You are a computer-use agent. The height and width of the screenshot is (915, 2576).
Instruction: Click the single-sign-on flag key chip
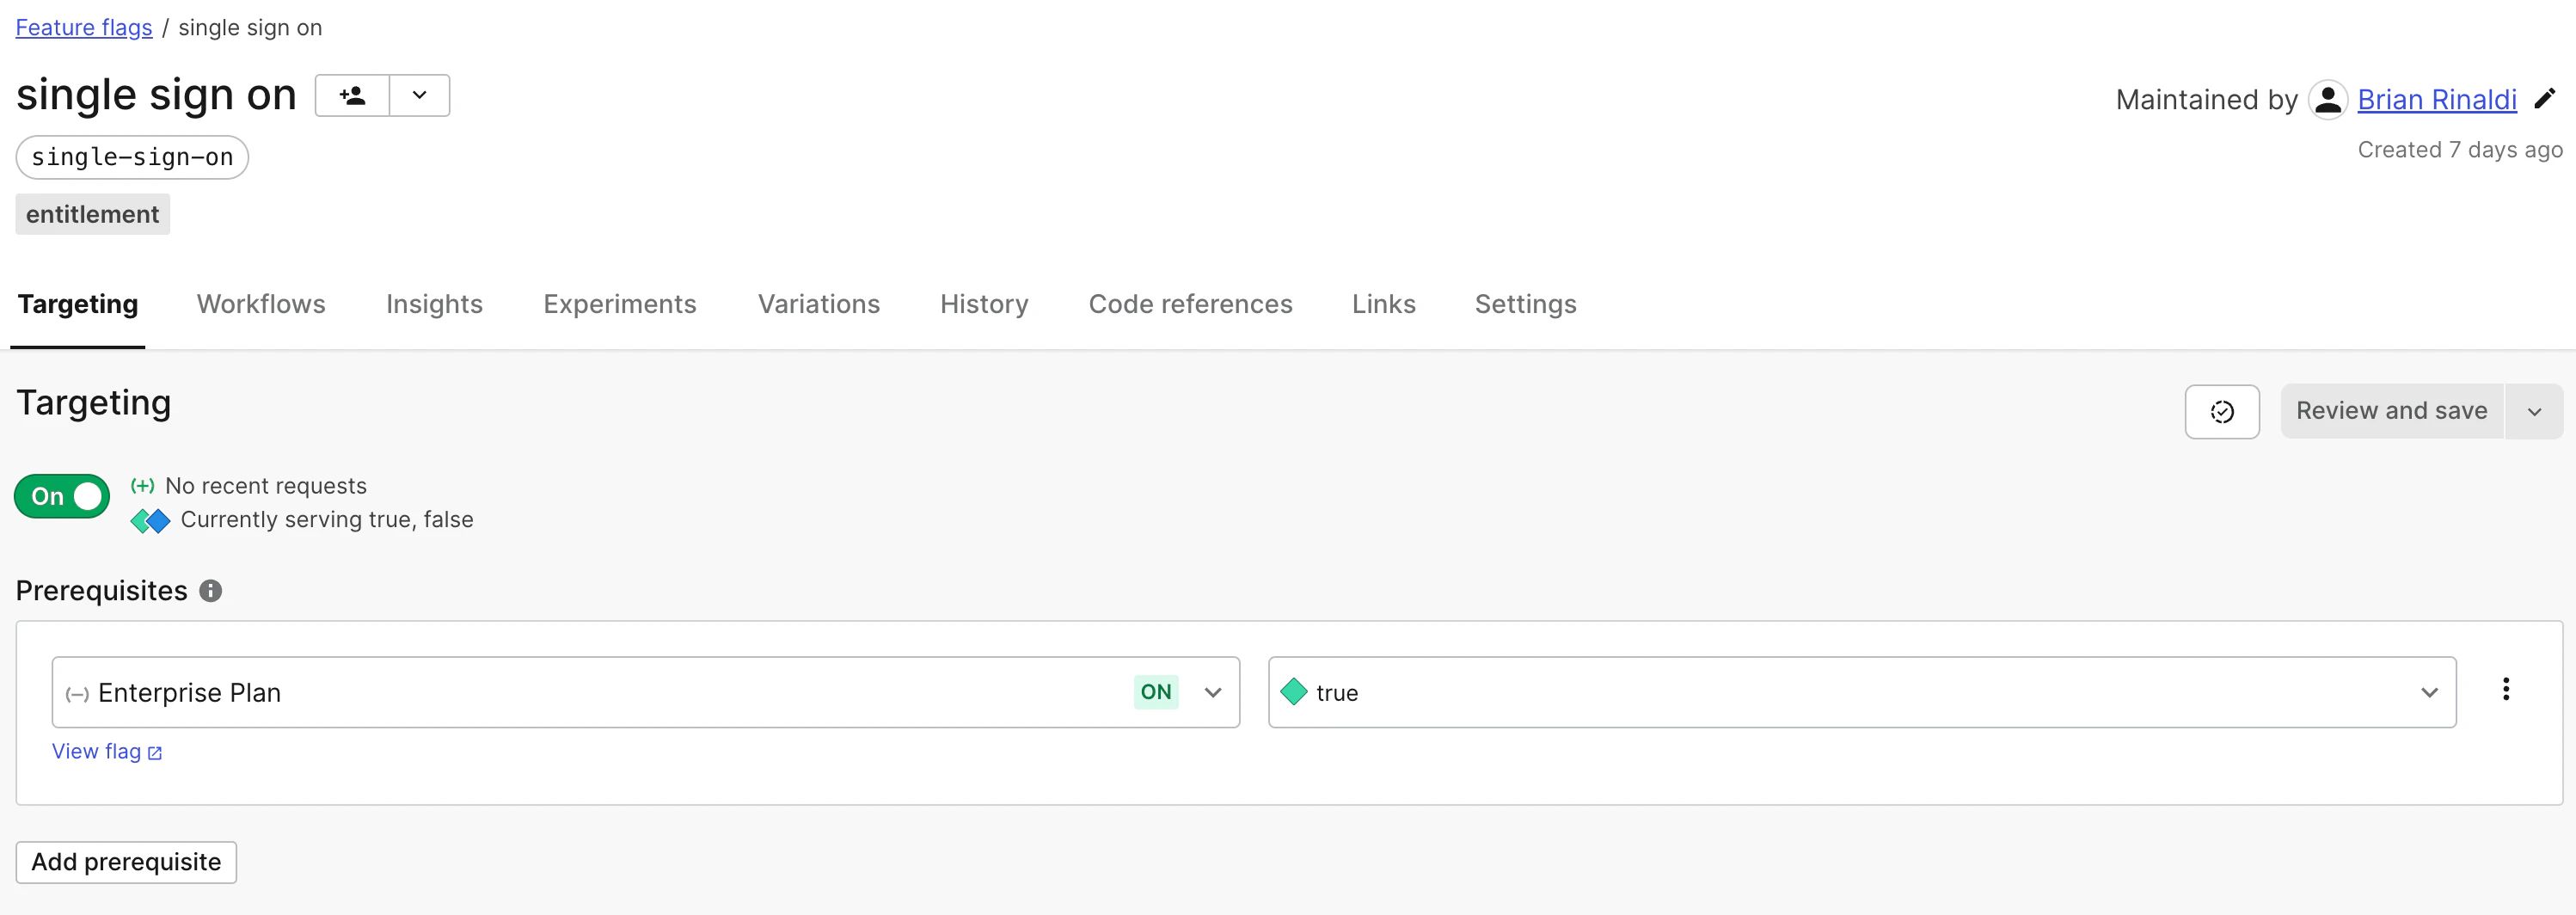coord(131,157)
